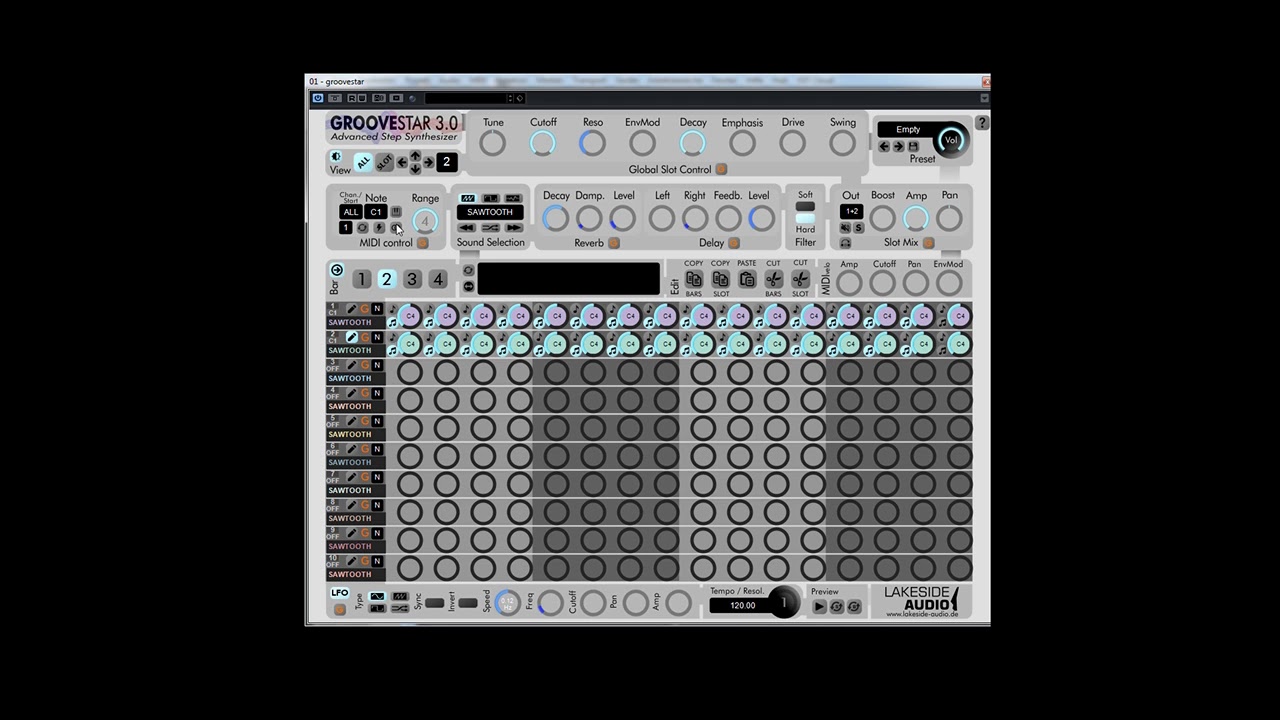Toggle the Soft filter switch
The width and height of the screenshot is (1280, 720).
pos(805,206)
